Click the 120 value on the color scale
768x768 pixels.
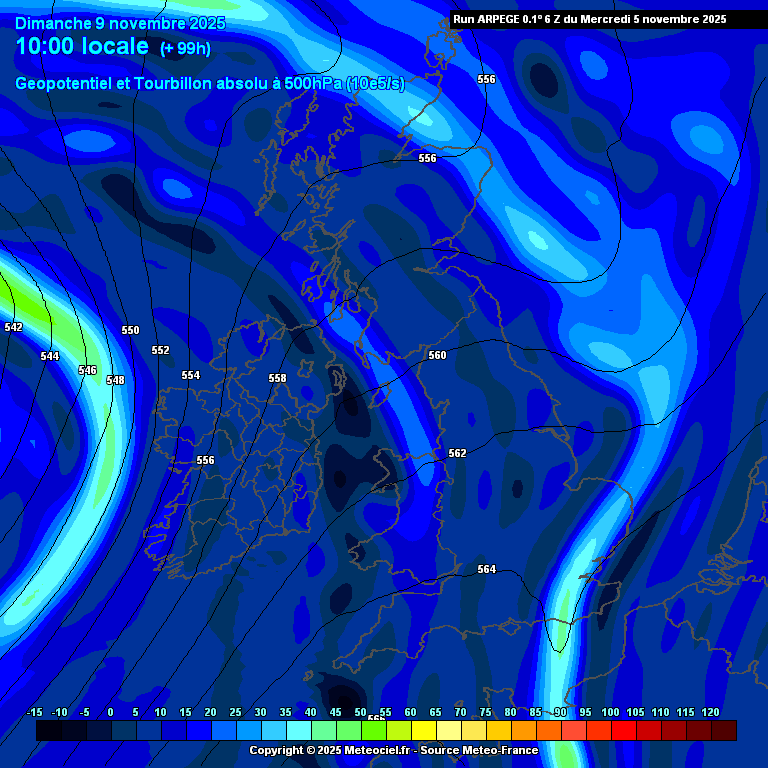[711, 711]
